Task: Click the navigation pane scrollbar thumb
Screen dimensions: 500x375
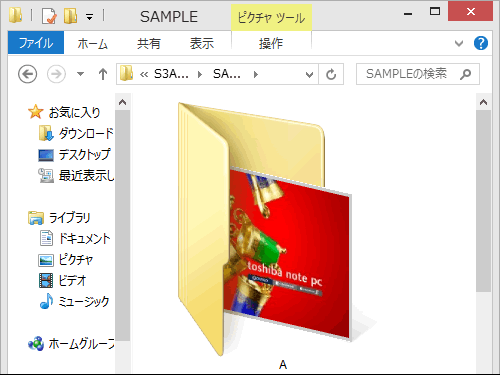Action: 123,226
